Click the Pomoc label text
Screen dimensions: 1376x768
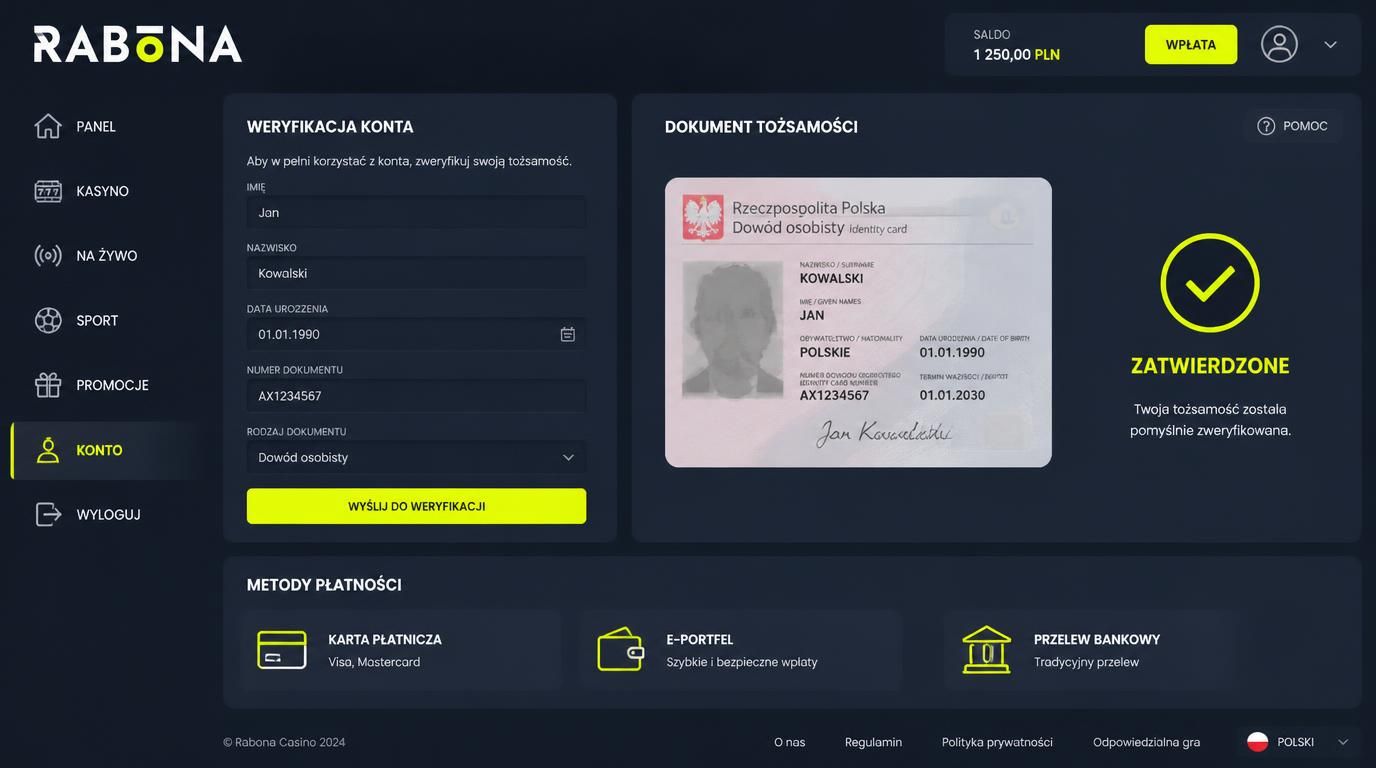(x=1305, y=126)
